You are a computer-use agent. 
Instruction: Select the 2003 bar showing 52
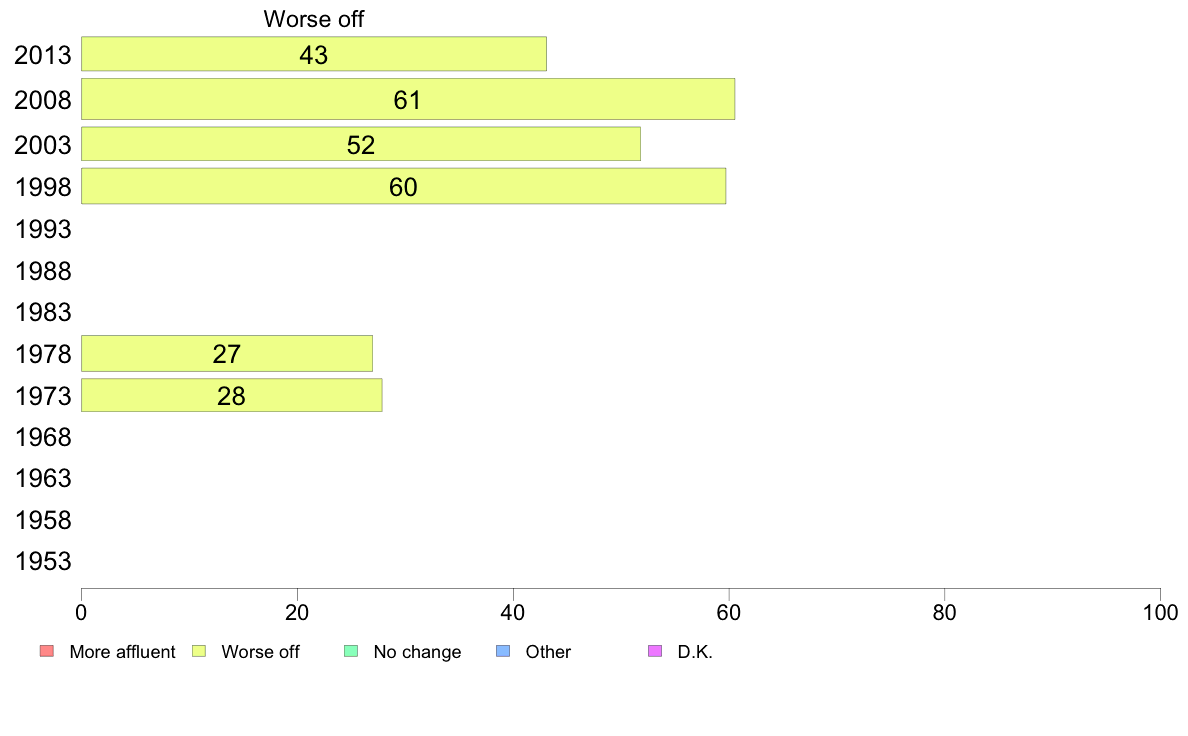click(361, 144)
